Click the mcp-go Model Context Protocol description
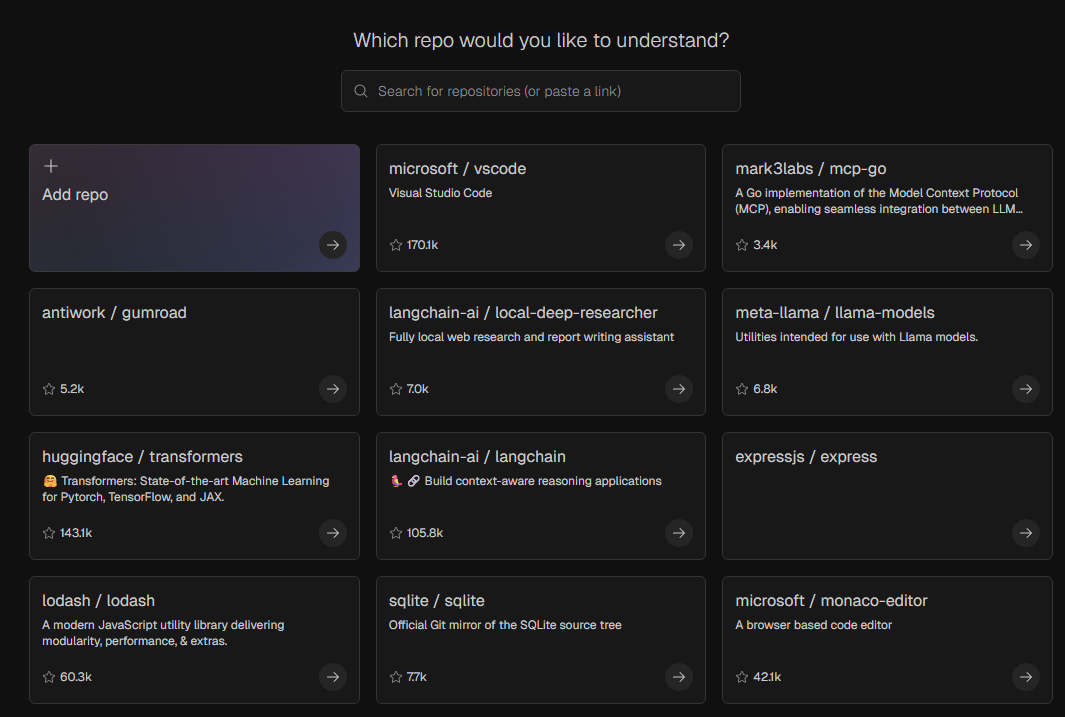Viewport: 1065px width, 717px height. tap(878, 201)
